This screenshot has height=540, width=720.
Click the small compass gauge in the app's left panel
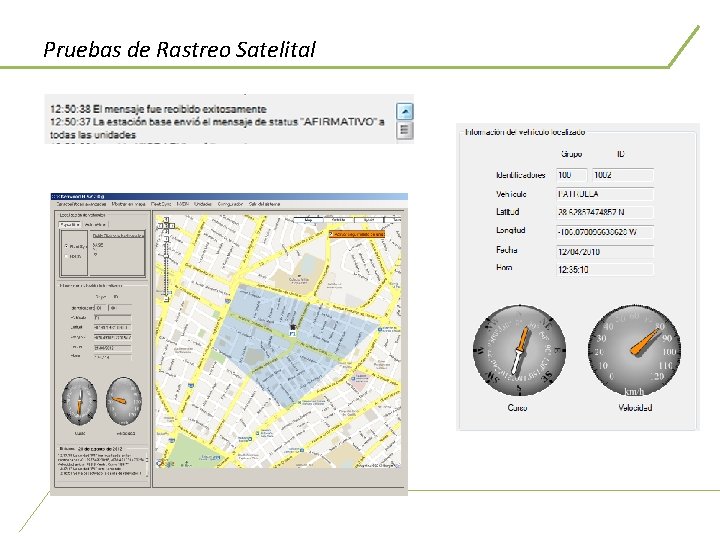[x=79, y=401]
